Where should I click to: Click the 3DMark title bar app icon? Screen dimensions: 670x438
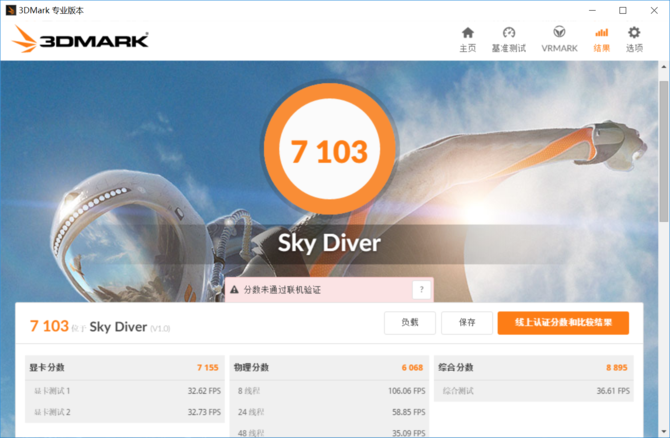point(10,10)
